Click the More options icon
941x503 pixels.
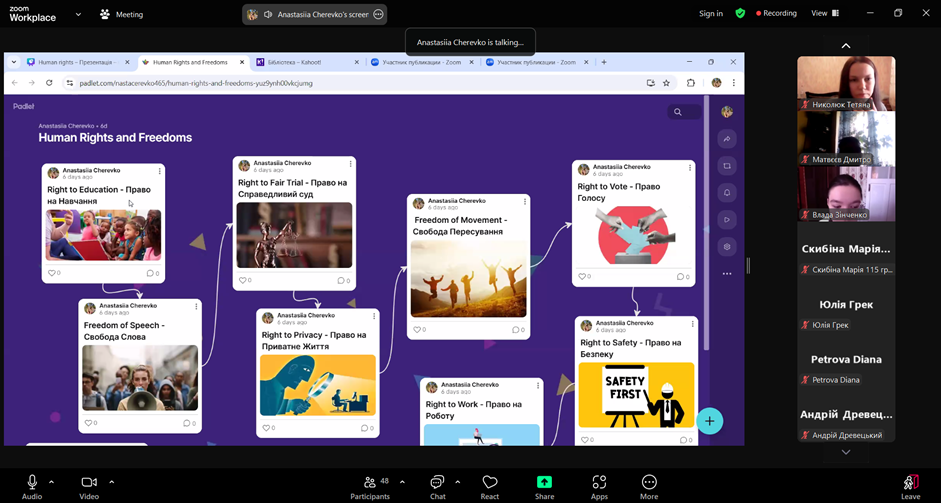649,483
